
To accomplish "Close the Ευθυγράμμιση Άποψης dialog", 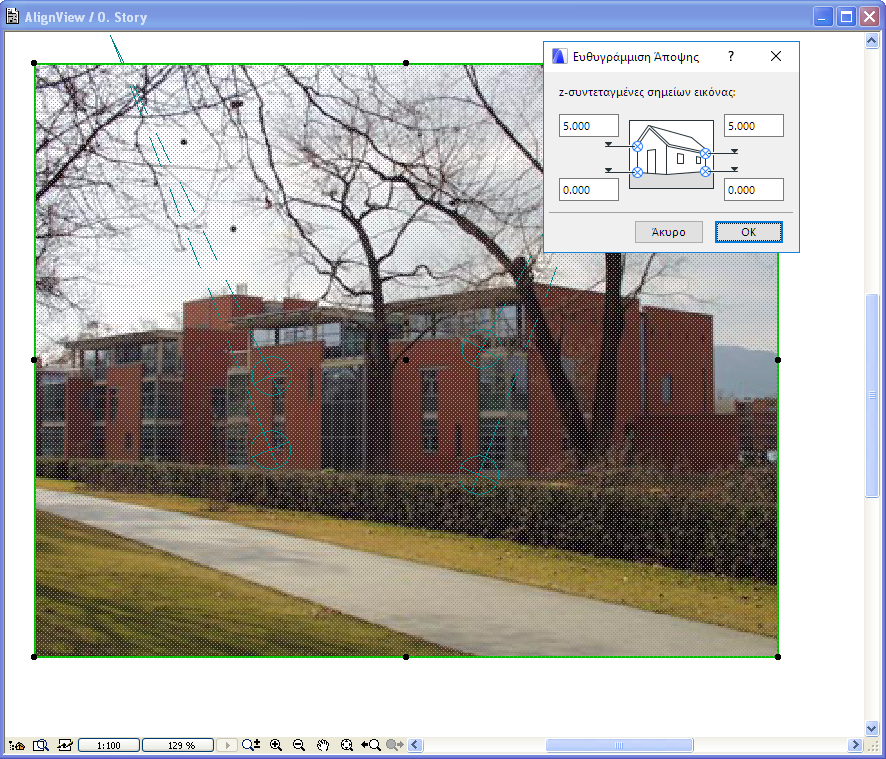I will (x=776, y=56).
